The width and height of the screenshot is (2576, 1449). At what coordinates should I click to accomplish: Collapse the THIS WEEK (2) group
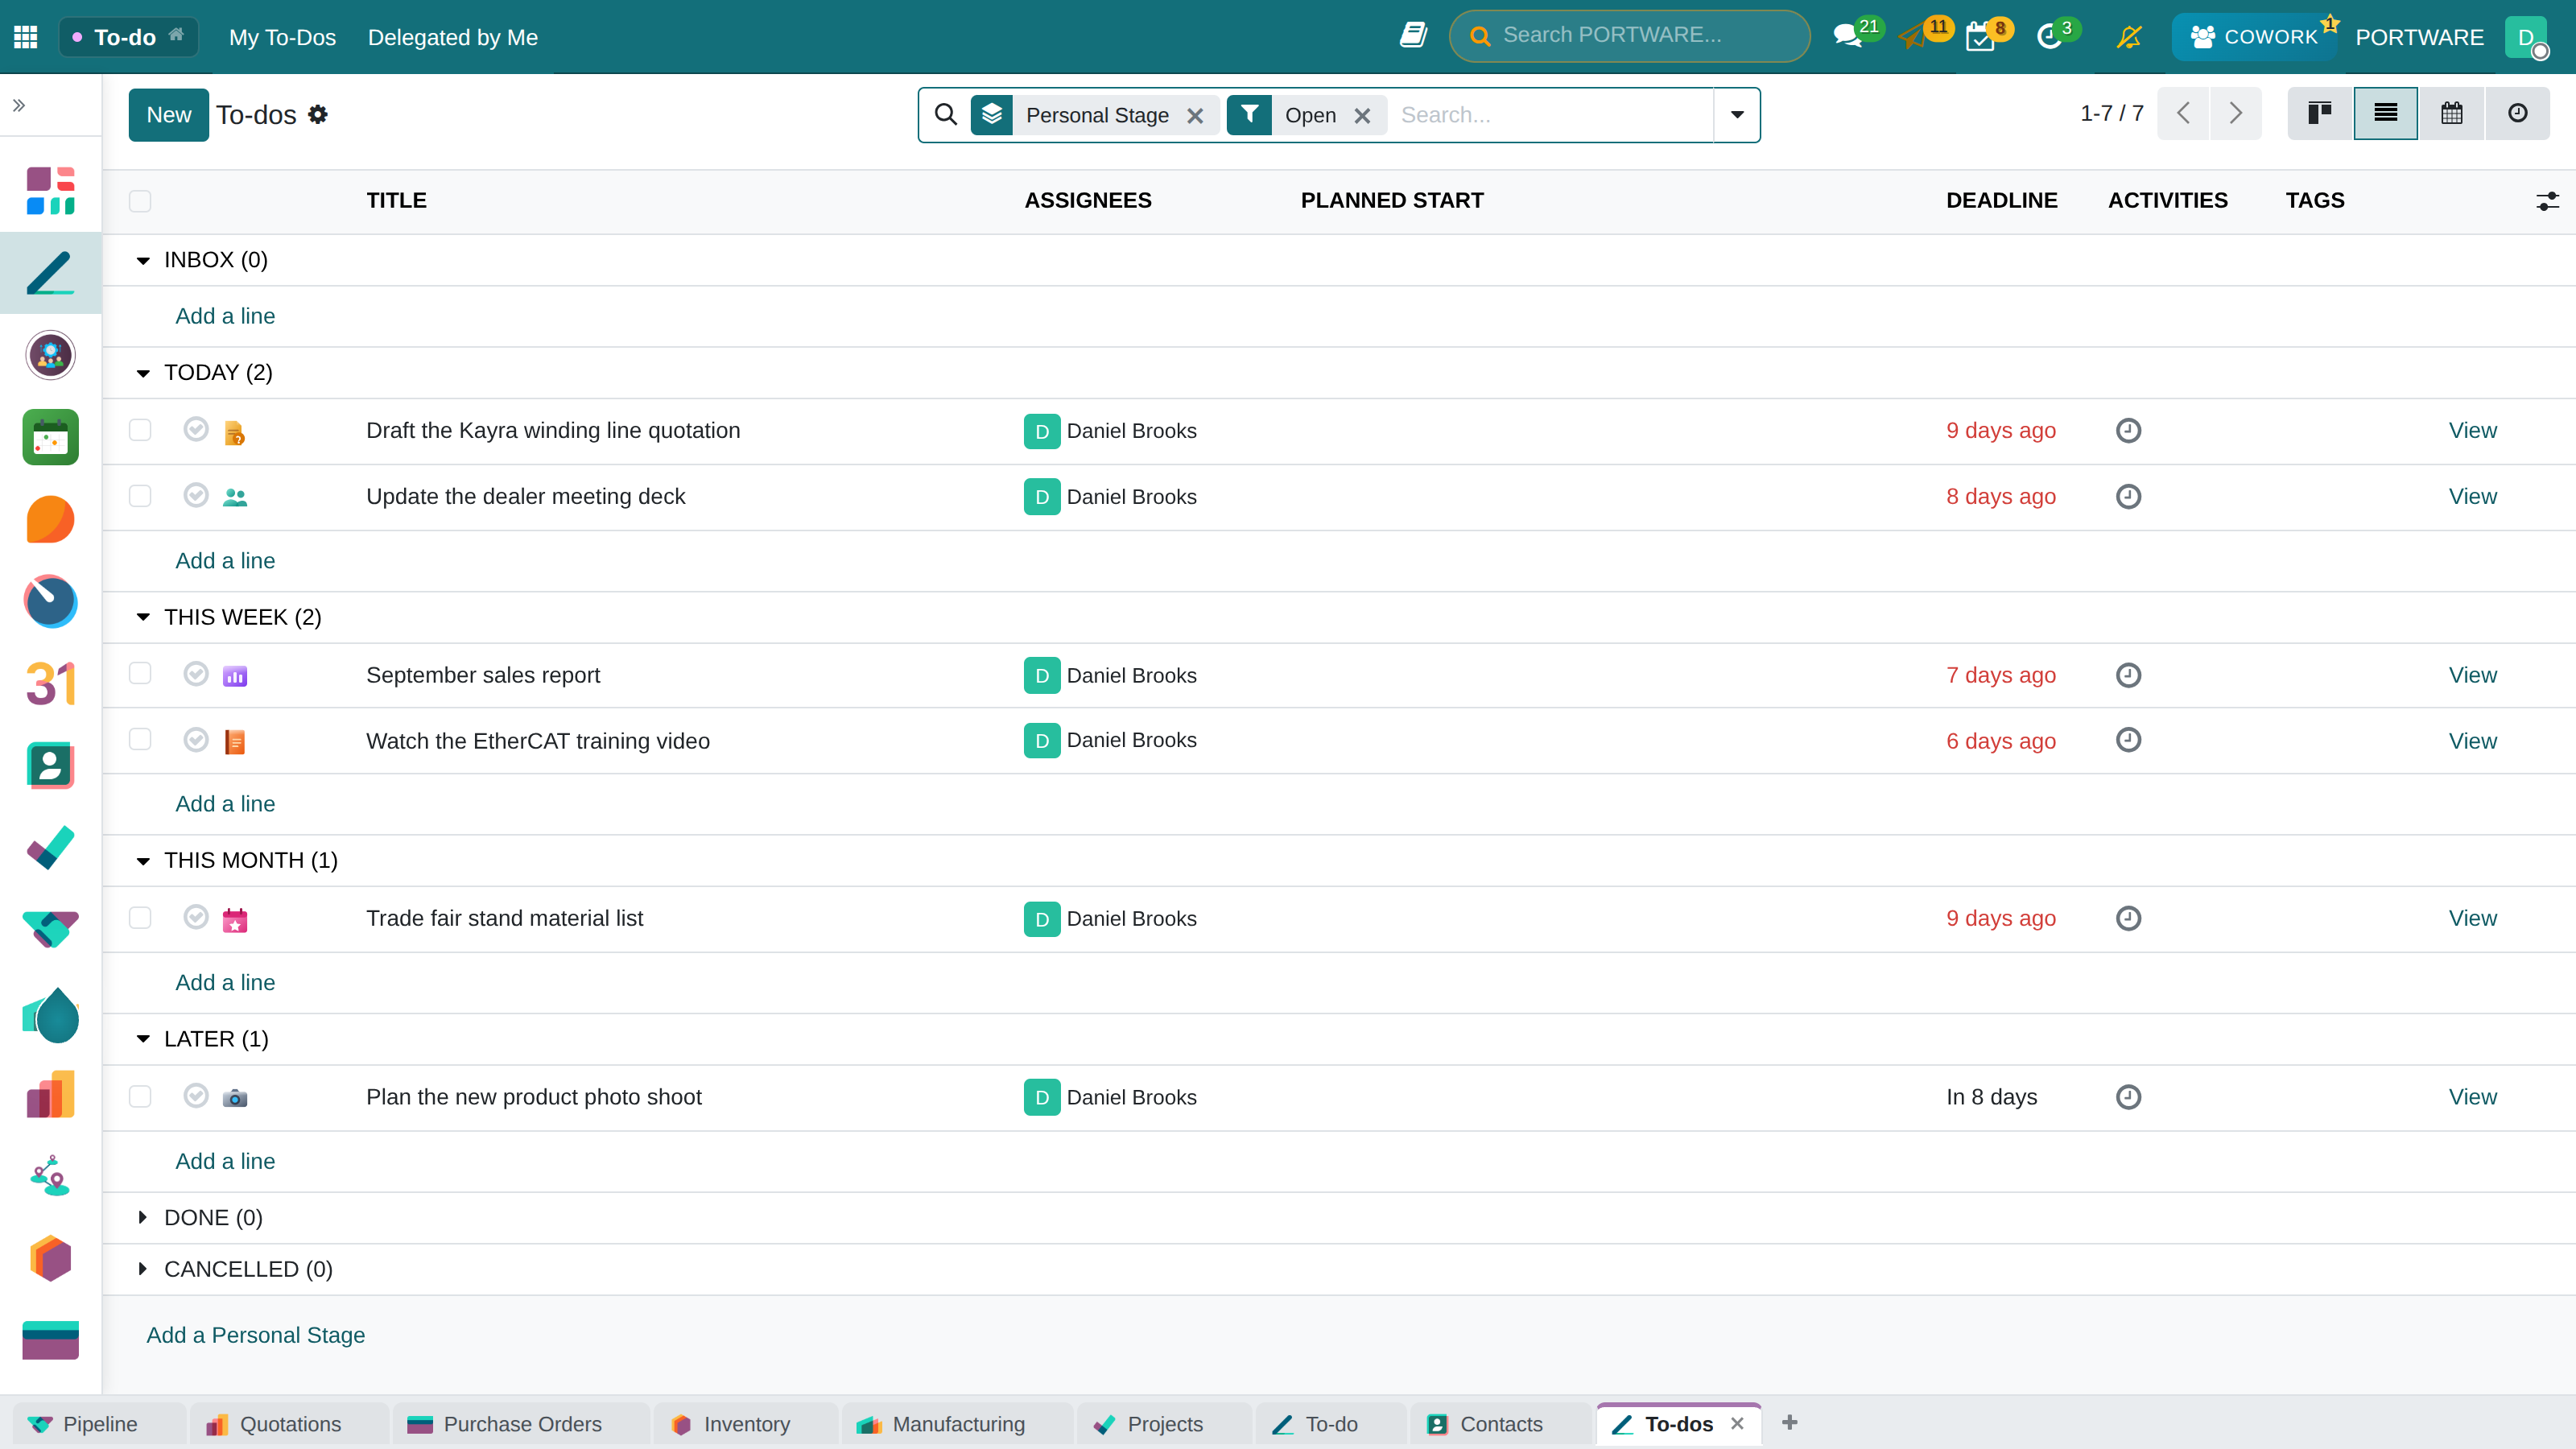click(x=143, y=617)
